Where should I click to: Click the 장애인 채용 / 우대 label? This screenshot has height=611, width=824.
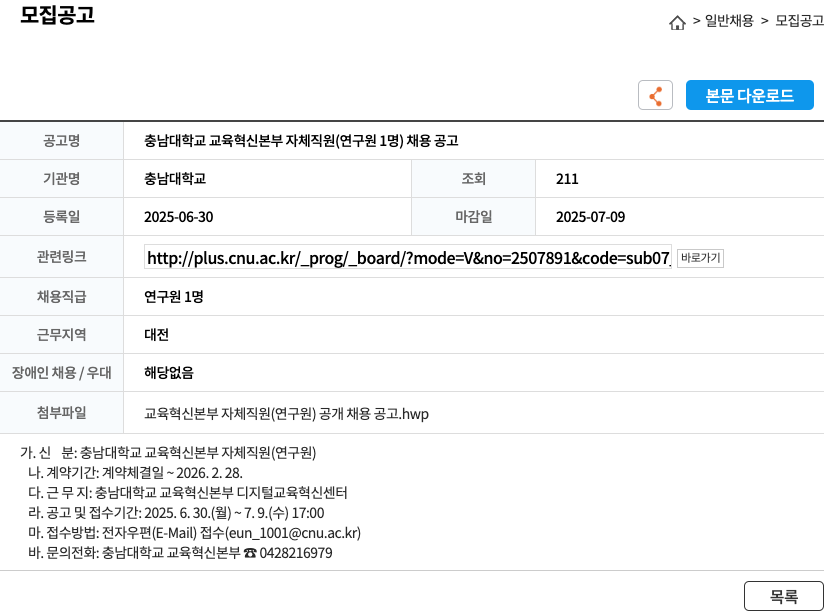tap(61, 372)
